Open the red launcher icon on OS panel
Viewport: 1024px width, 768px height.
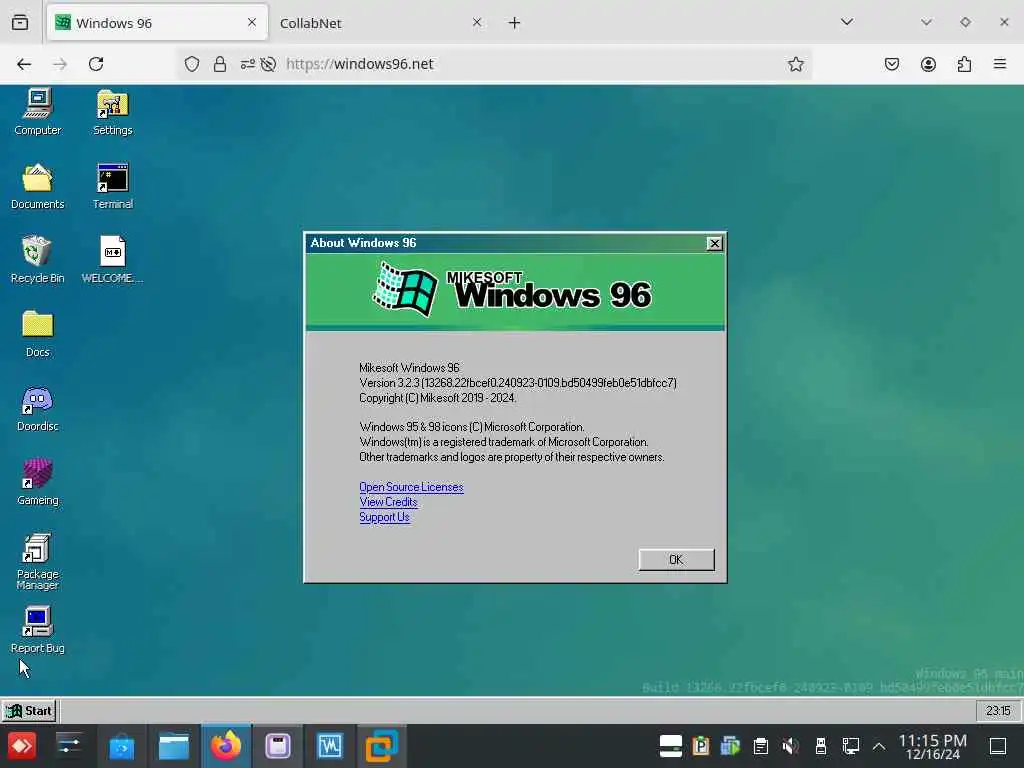[x=22, y=746]
